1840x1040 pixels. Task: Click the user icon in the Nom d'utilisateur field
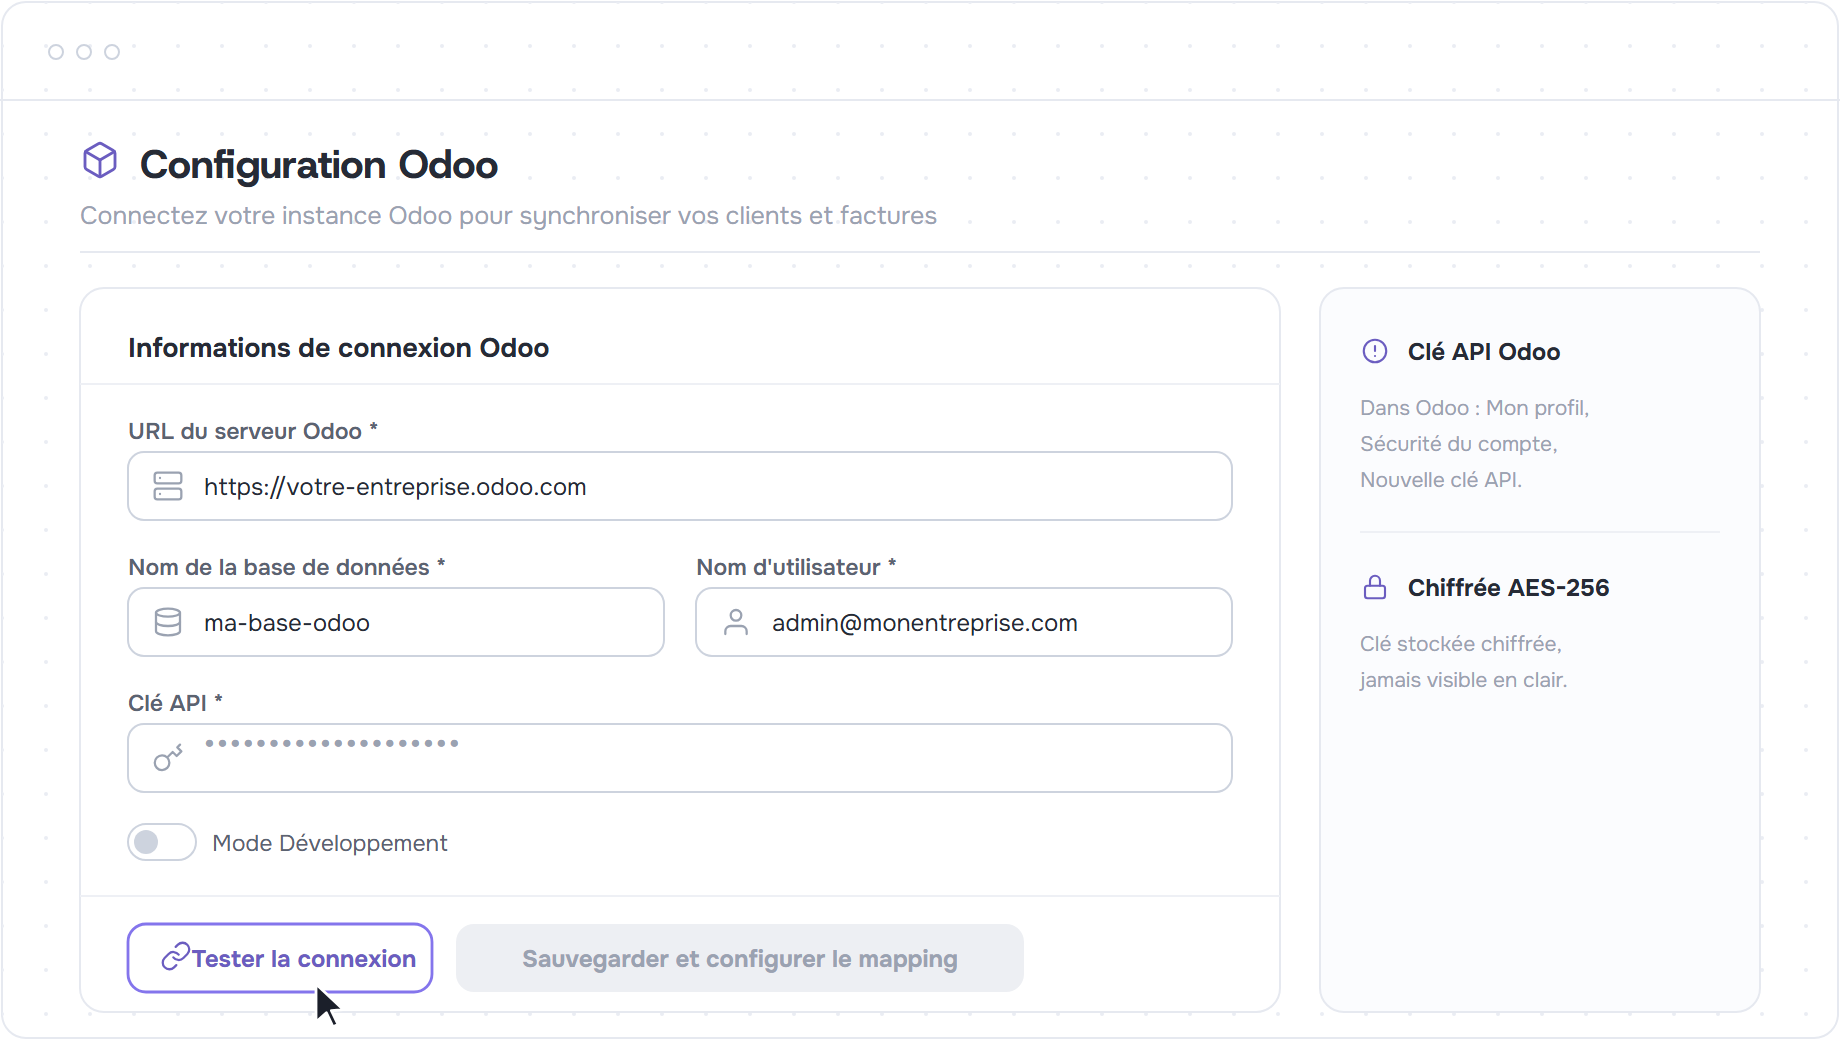point(736,622)
